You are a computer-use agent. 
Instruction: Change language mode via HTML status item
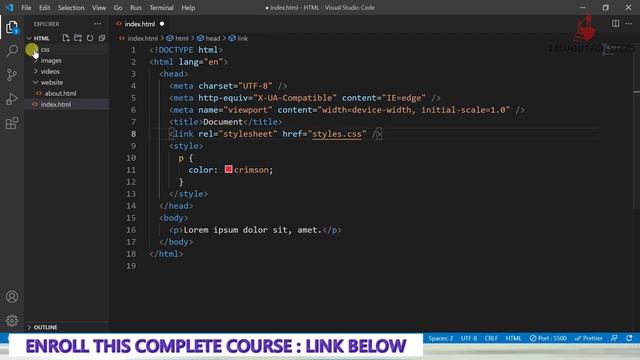click(513, 338)
